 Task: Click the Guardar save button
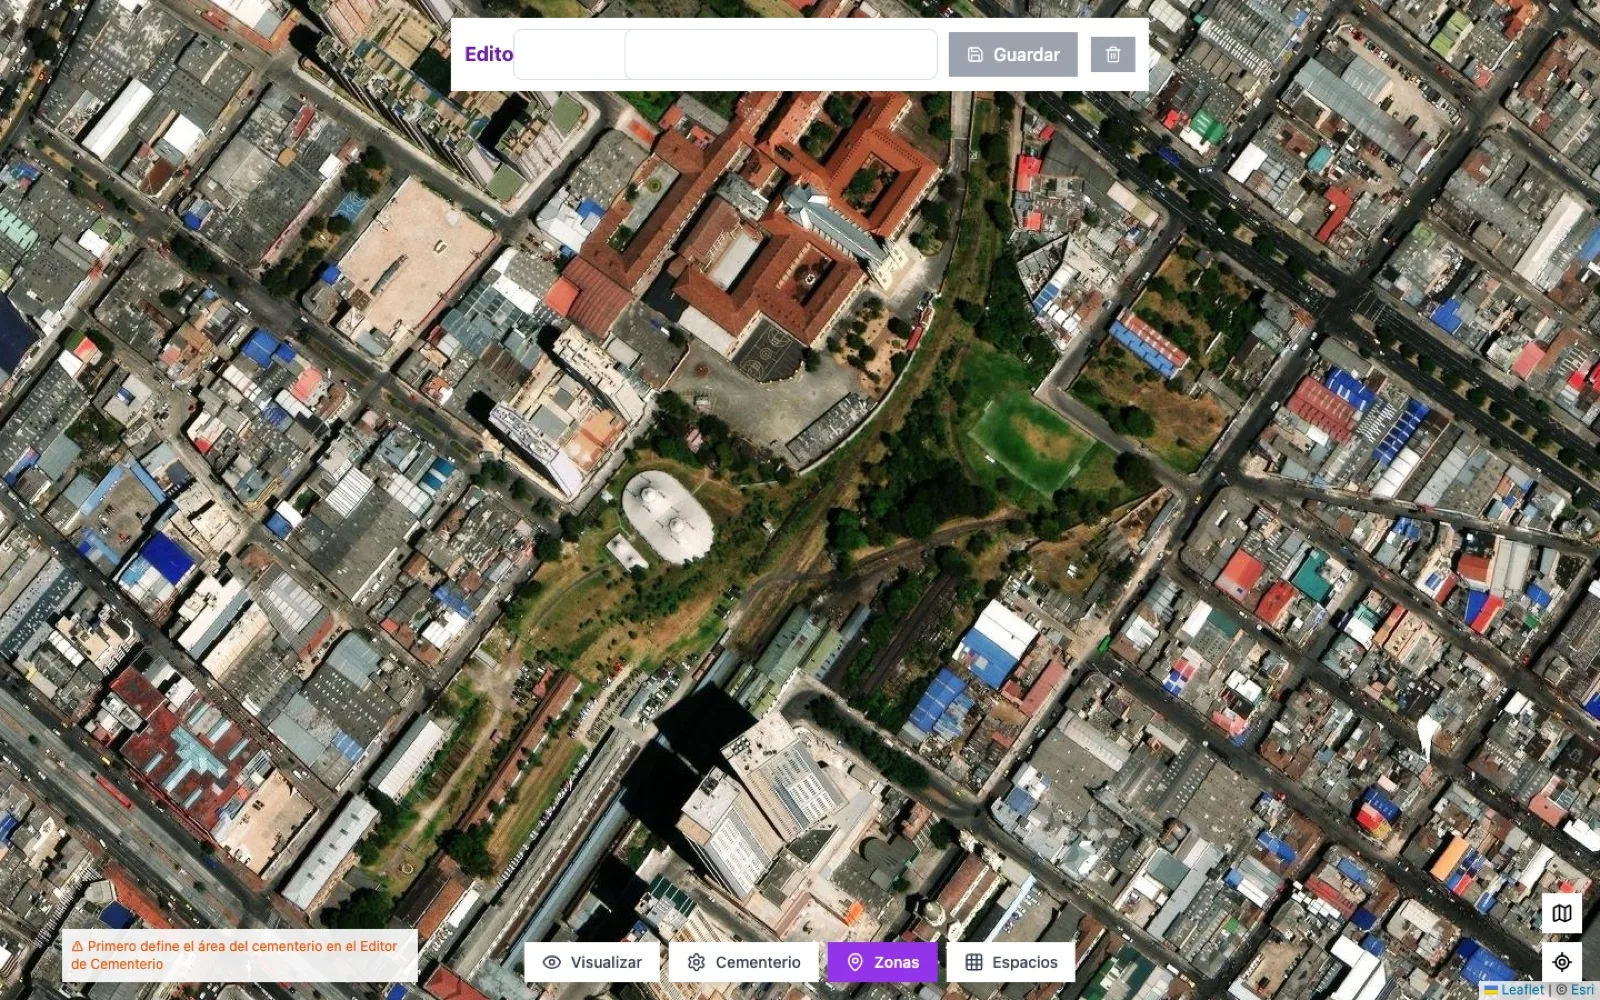click(x=1012, y=55)
